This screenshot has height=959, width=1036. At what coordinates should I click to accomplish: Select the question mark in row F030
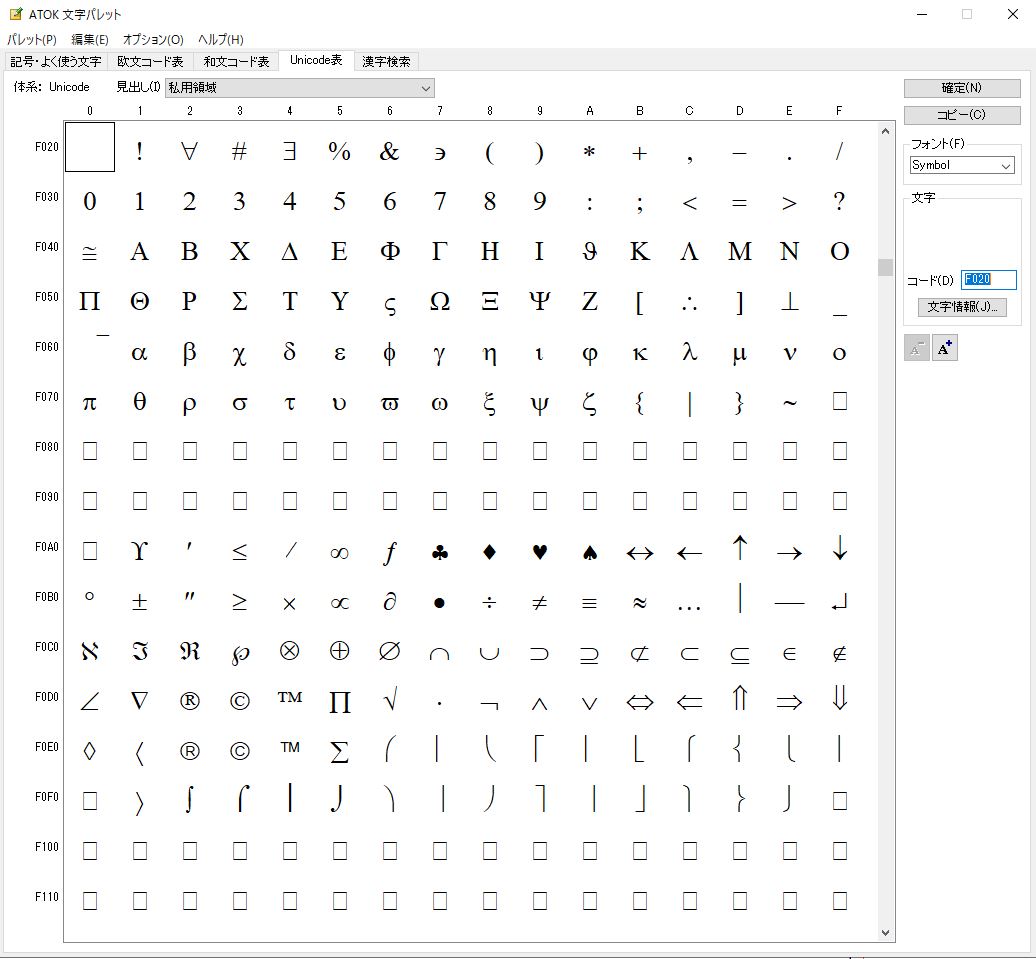(x=839, y=202)
